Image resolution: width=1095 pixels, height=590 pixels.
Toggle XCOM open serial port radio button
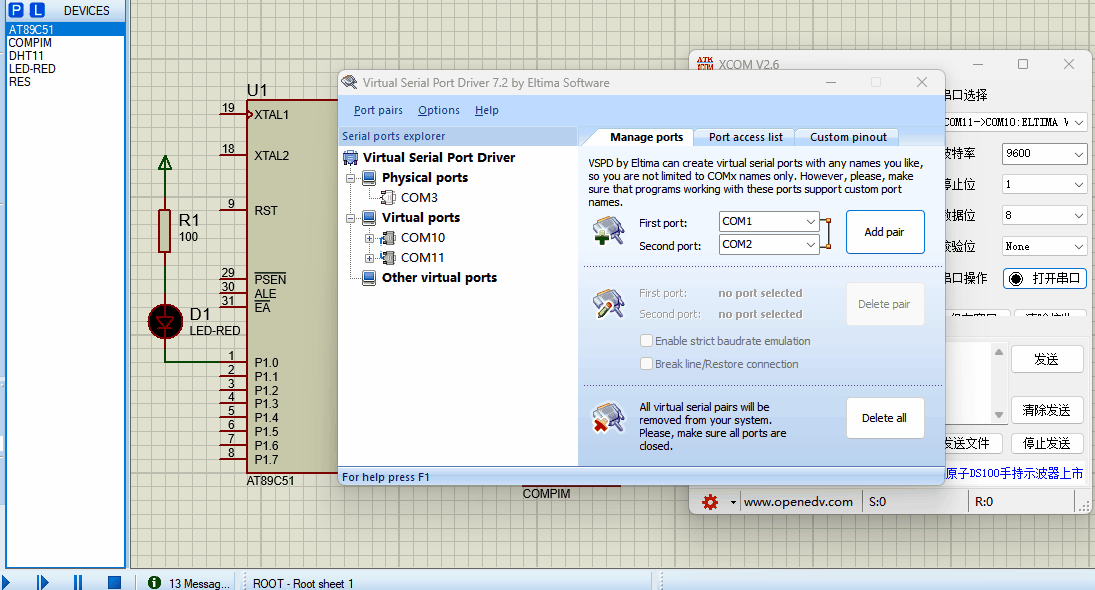click(x=1016, y=279)
